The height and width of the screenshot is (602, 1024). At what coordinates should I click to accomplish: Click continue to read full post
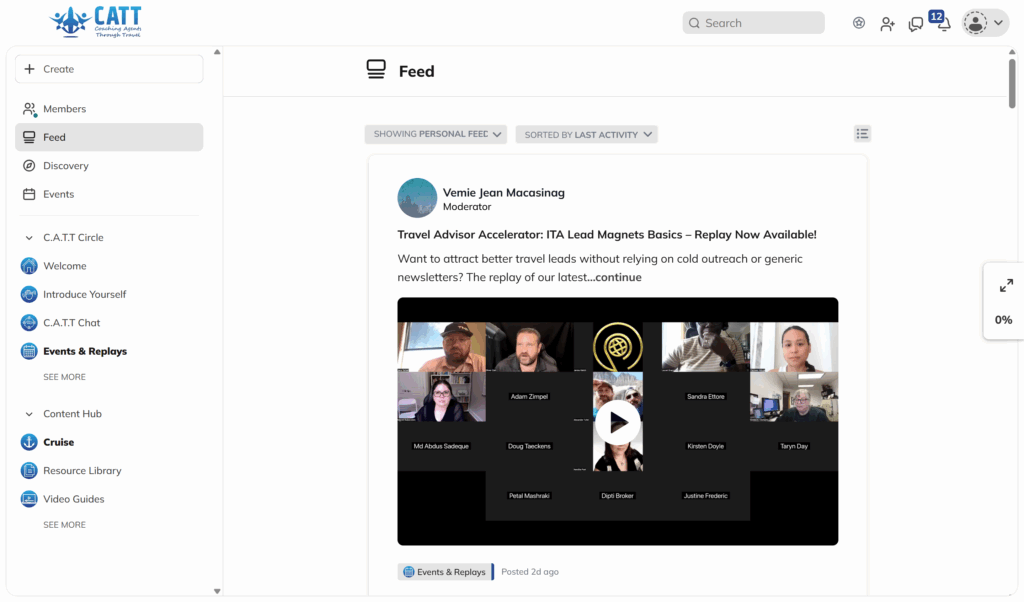tap(618, 277)
